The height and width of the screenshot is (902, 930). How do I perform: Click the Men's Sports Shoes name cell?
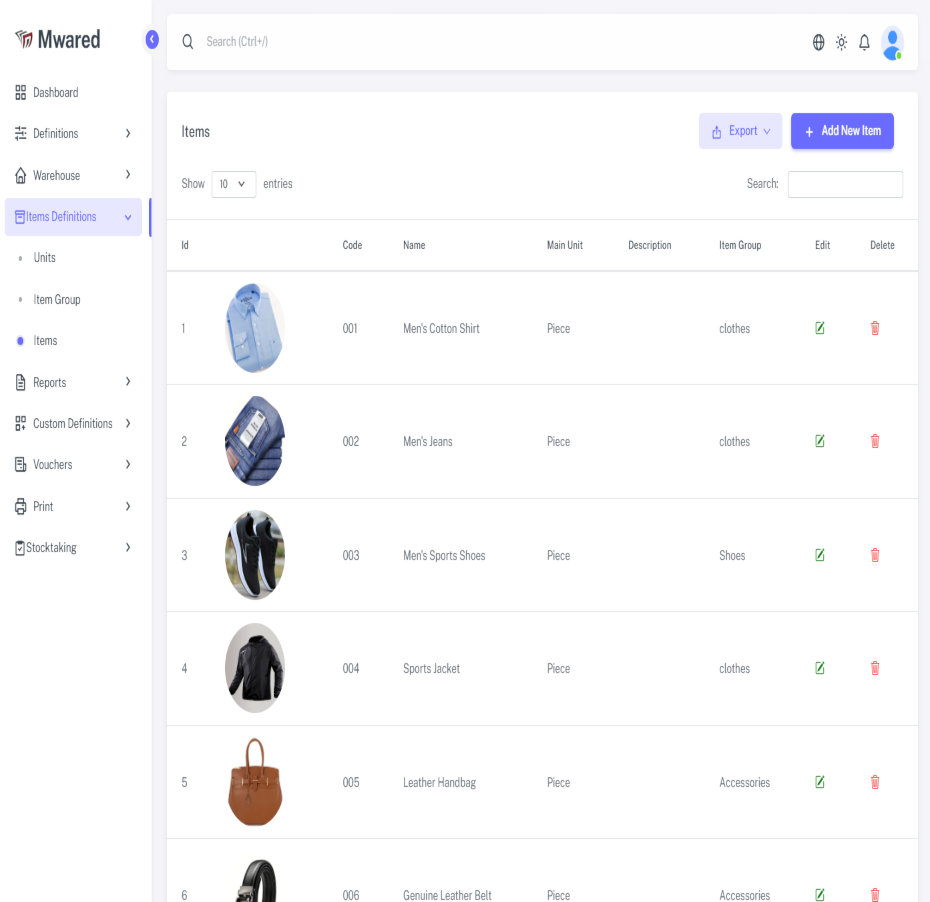444,555
